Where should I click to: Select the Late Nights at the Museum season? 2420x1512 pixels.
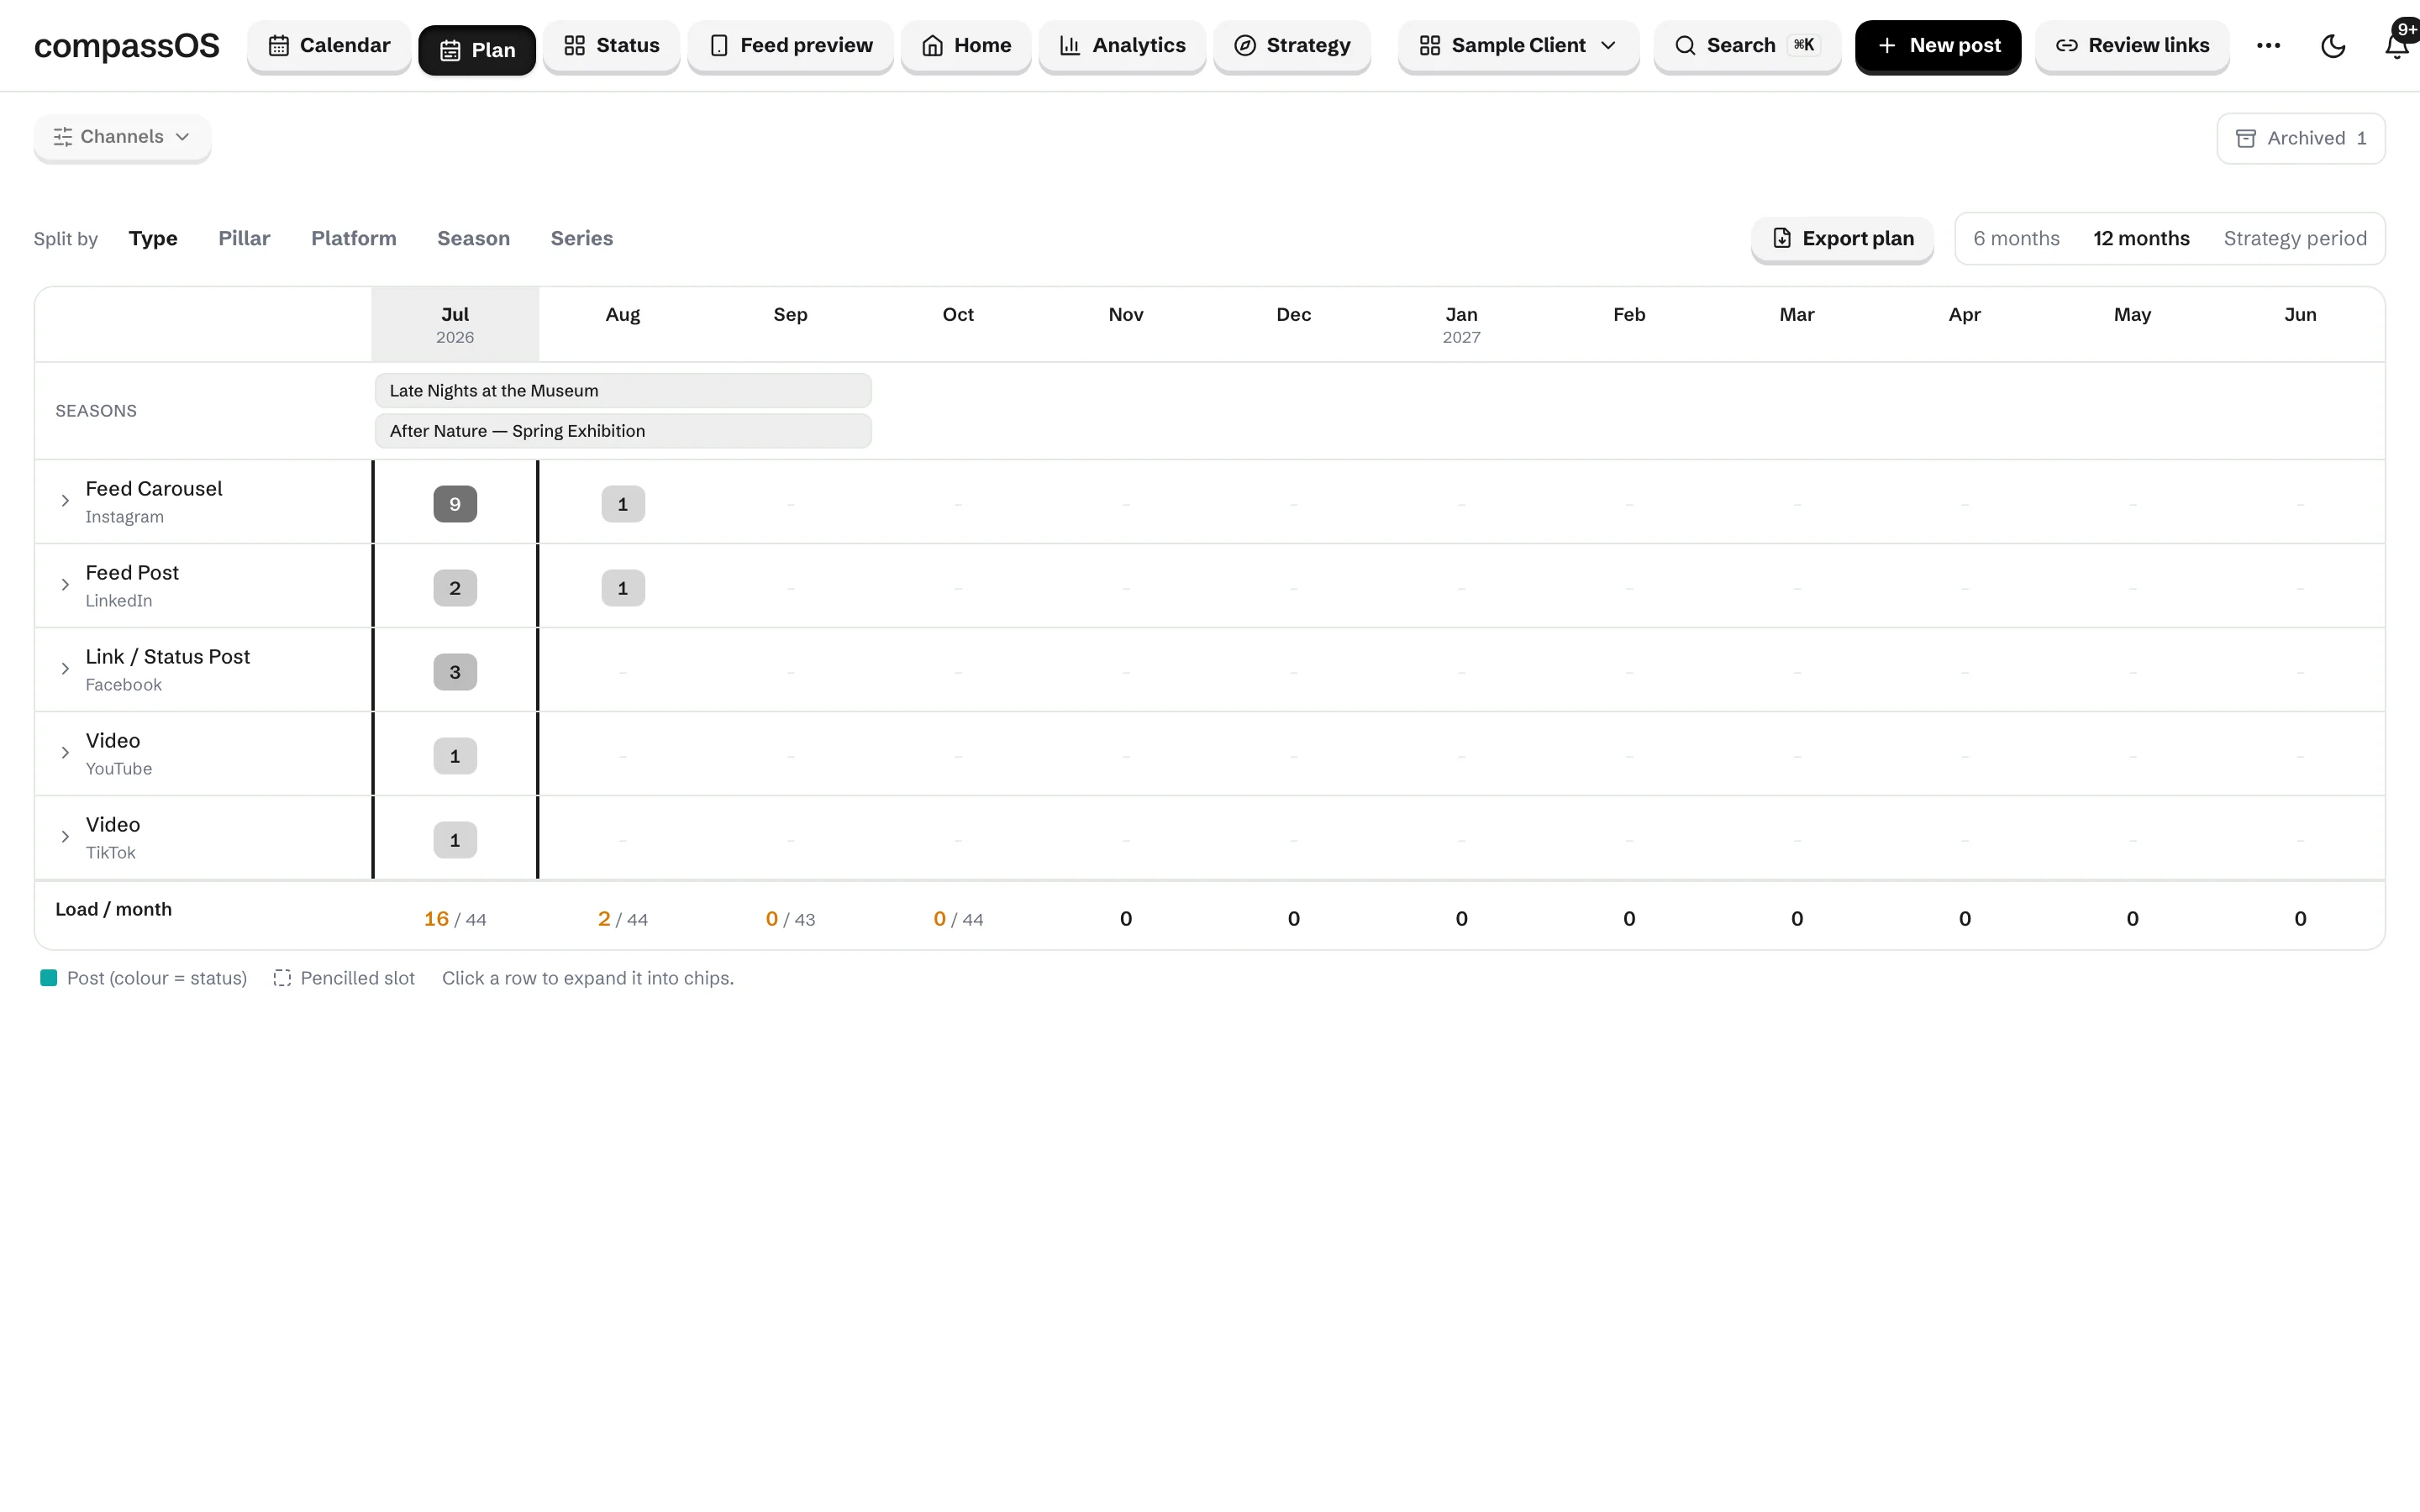pos(623,390)
